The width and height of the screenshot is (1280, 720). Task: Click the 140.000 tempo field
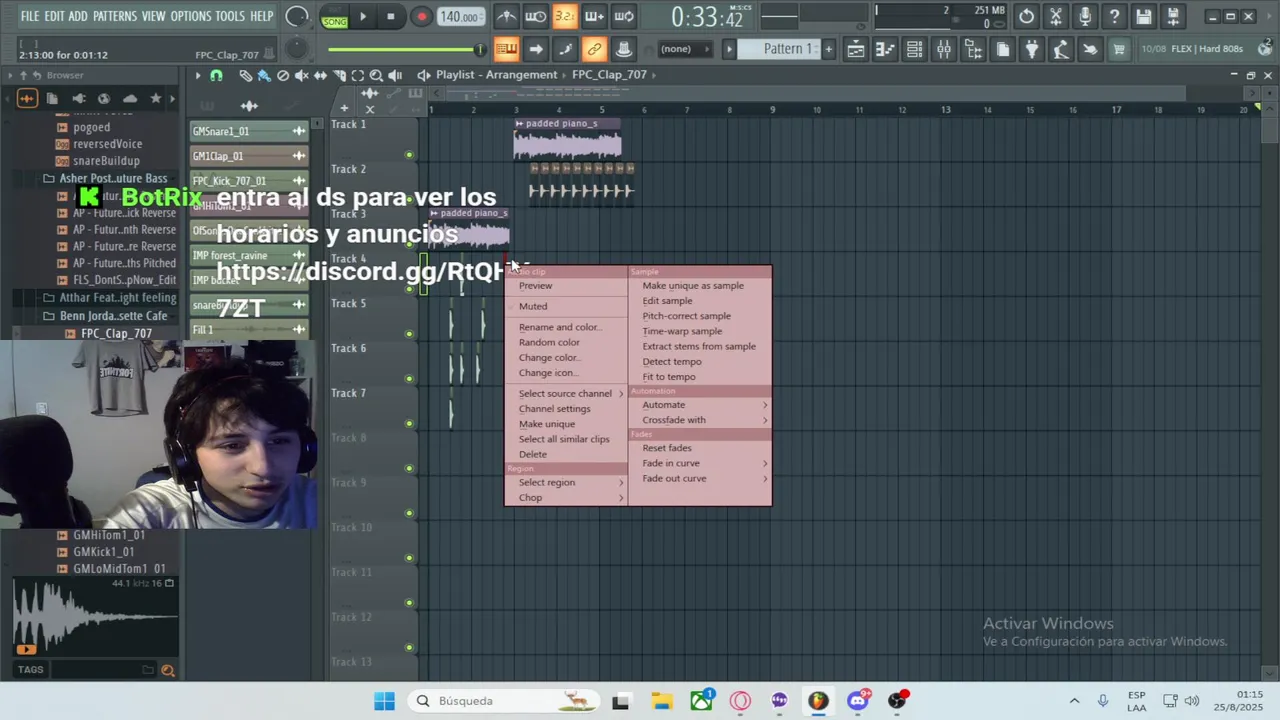pos(460,17)
